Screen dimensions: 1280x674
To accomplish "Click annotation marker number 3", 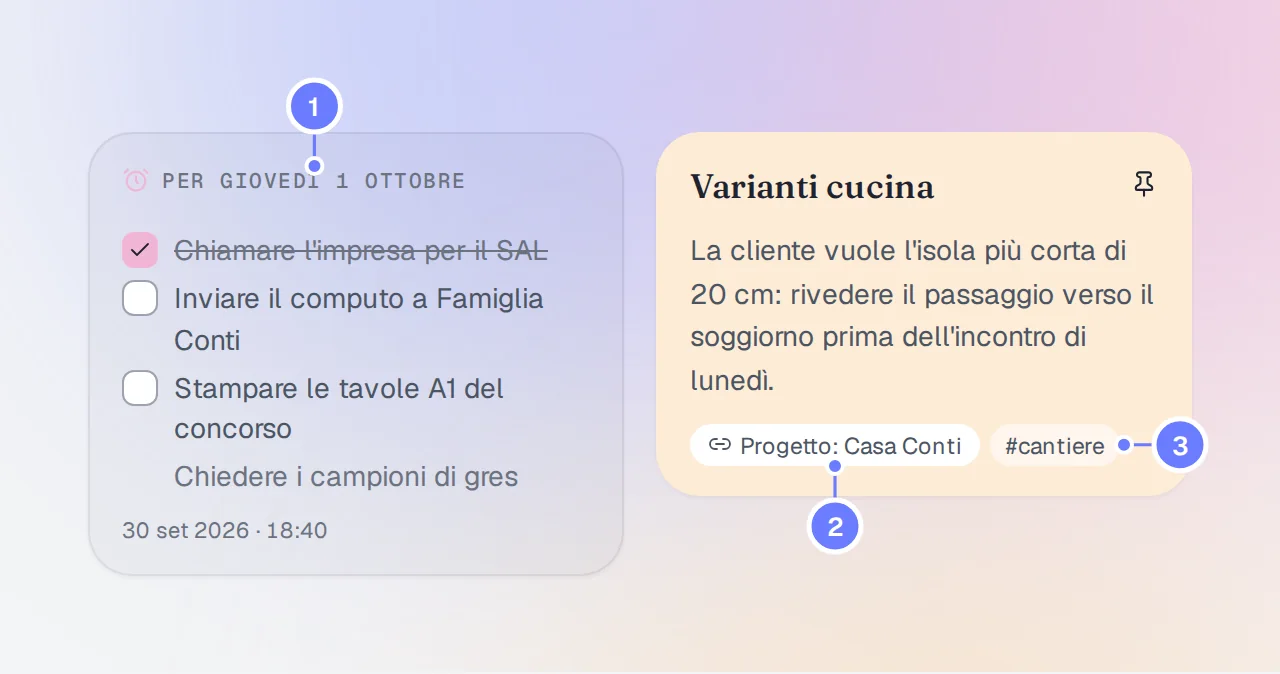I will click(1180, 445).
